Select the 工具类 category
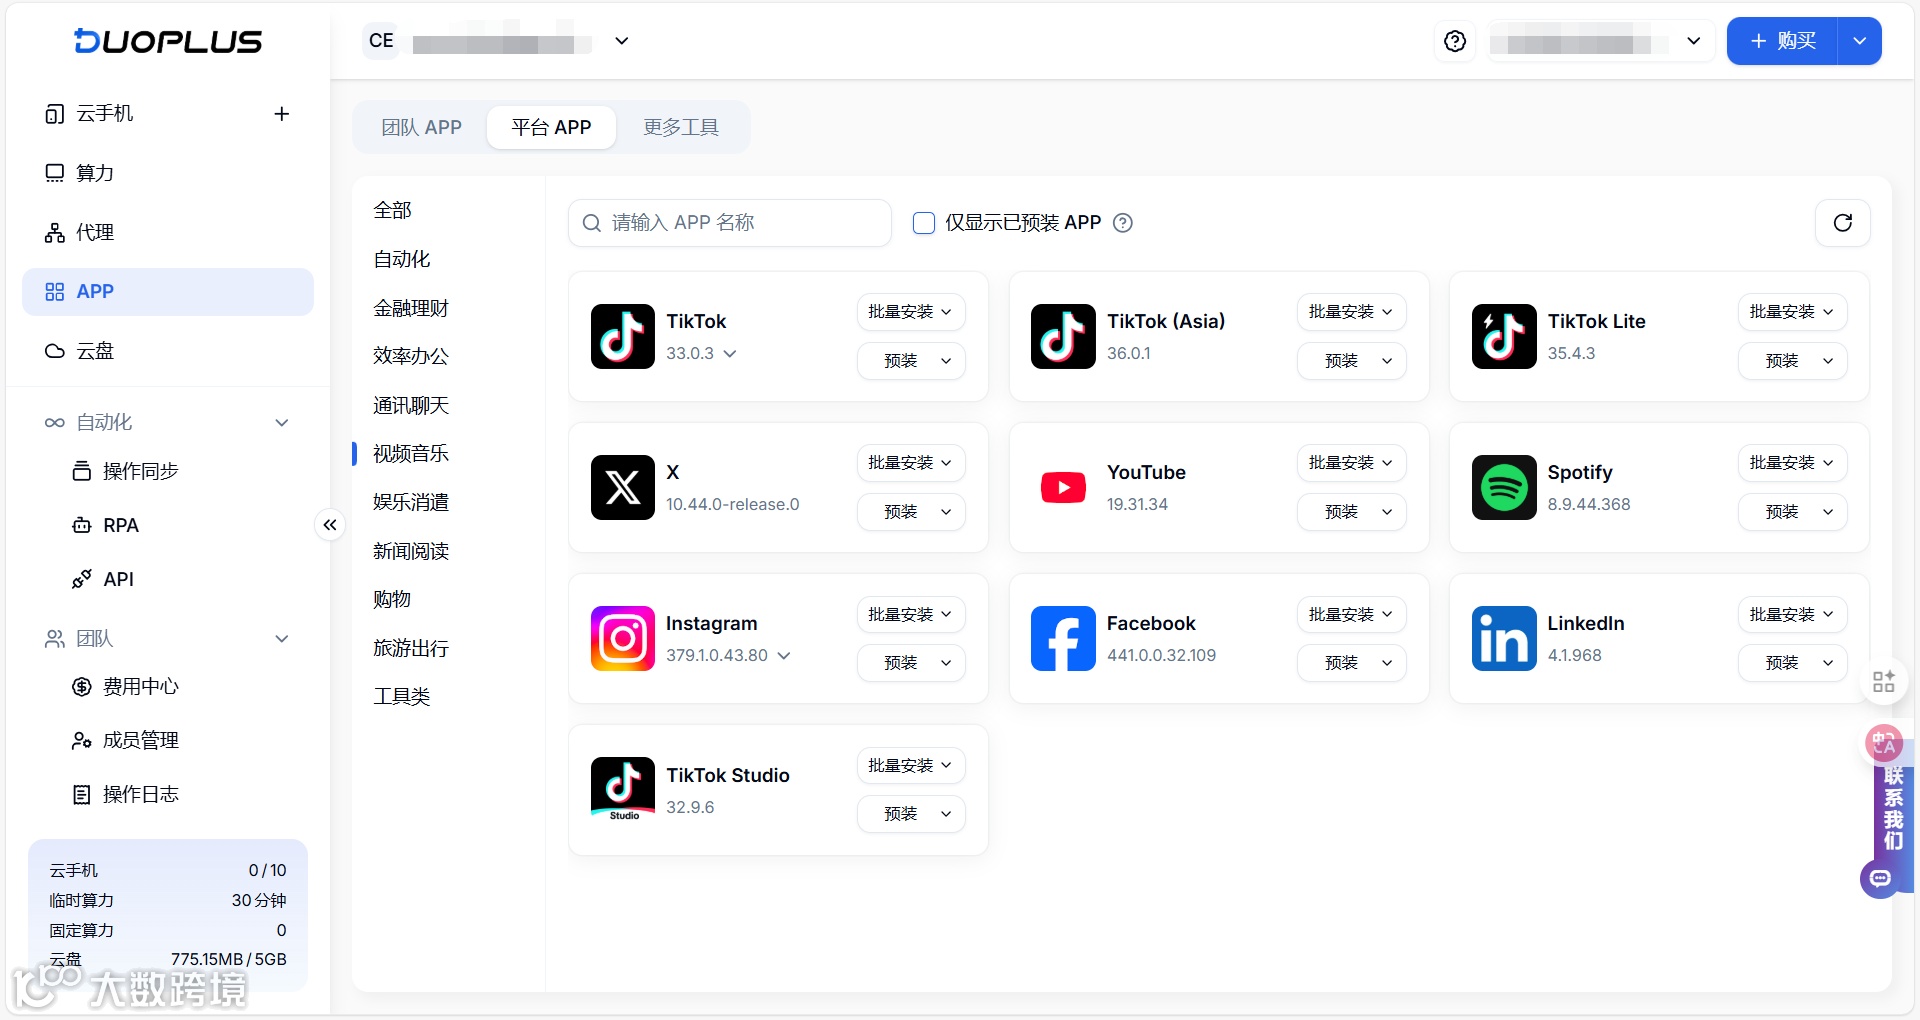 point(402,697)
